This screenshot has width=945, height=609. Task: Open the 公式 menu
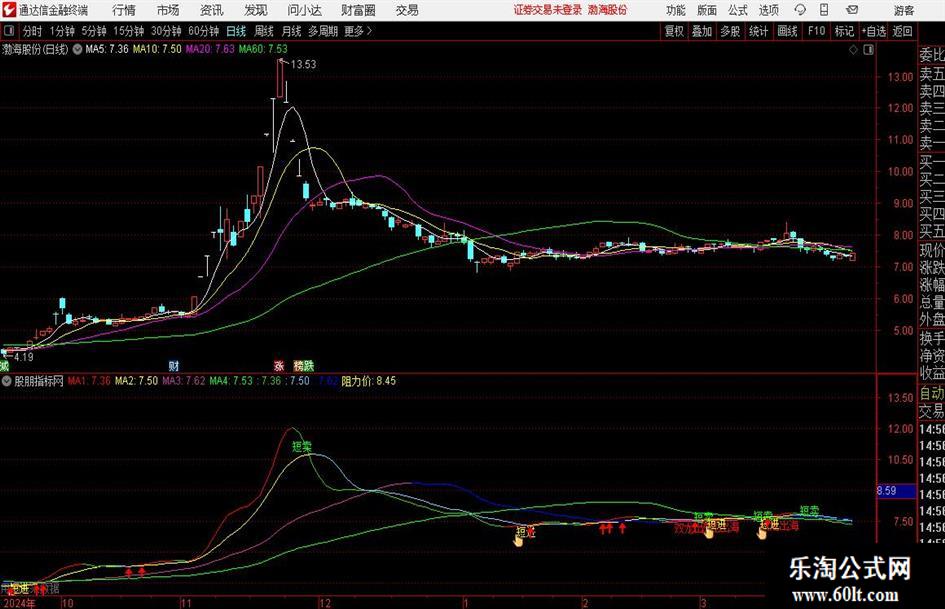[737, 10]
